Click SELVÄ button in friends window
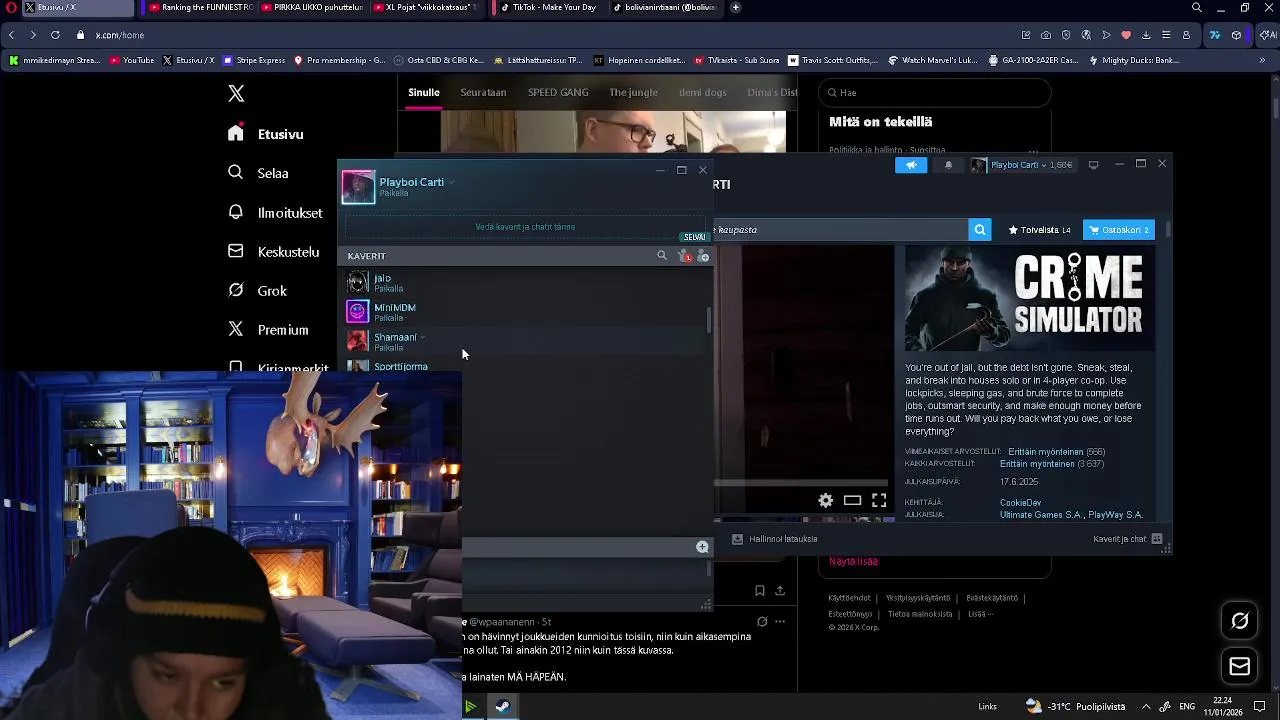The height and width of the screenshot is (720, 1280). pyautogui.click(x=694, y=237)
